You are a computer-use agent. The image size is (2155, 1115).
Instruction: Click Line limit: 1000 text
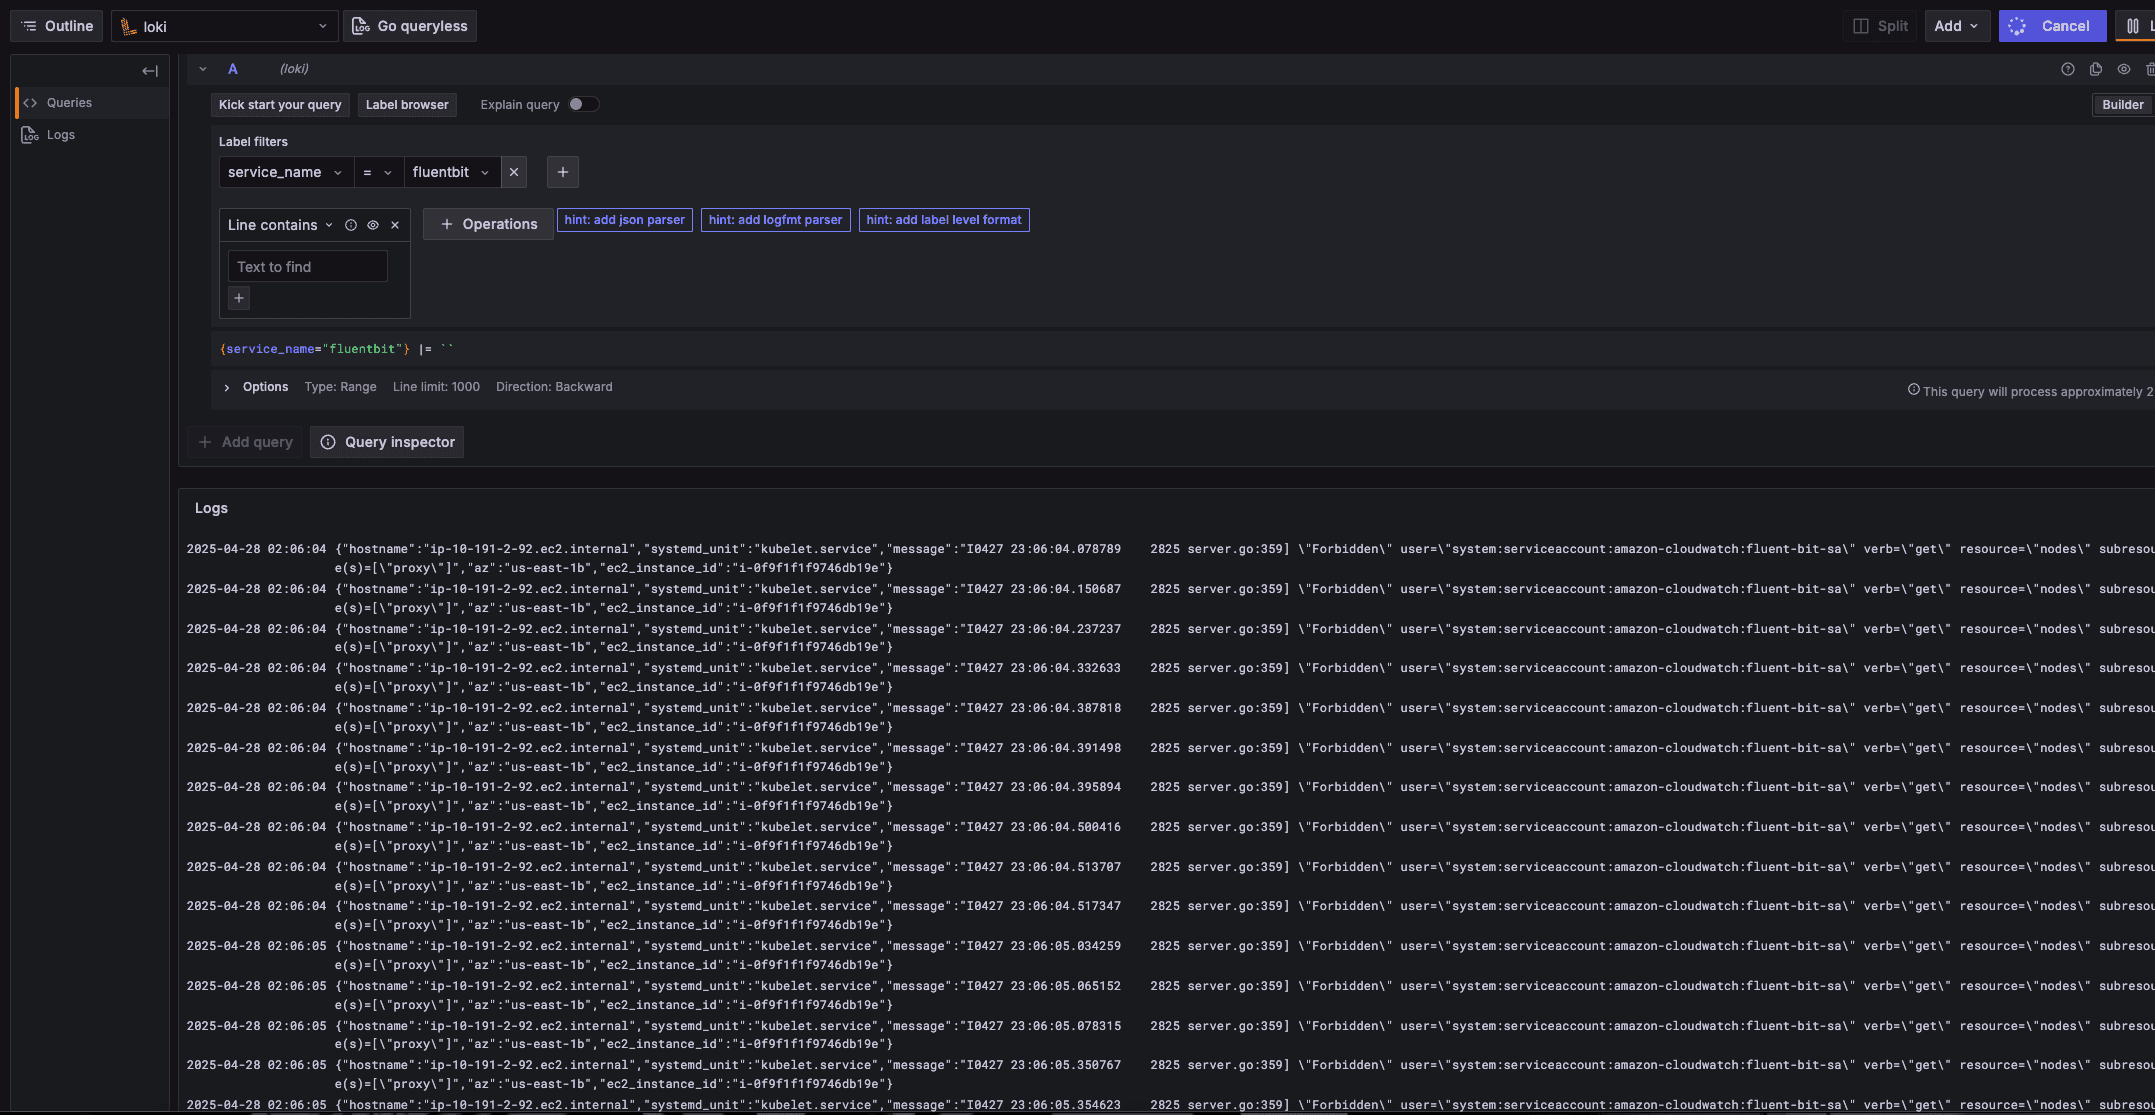[x=436, y=387]
